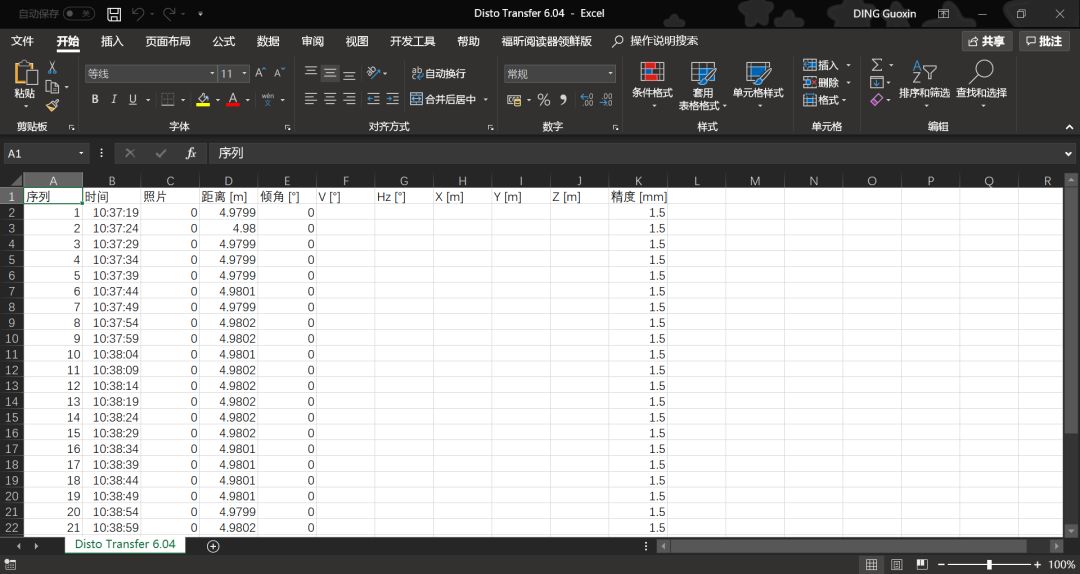Open Conditional Formatting (条件格式)
1080x574 pixels.
[x=652, y=84]
